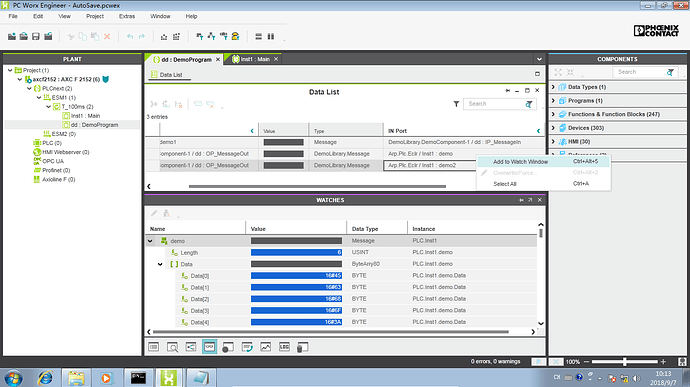The height and width of the screenshot is (387, 690).
Task: Click the LOG icon in bottom bar
Action: click(284, 347)
